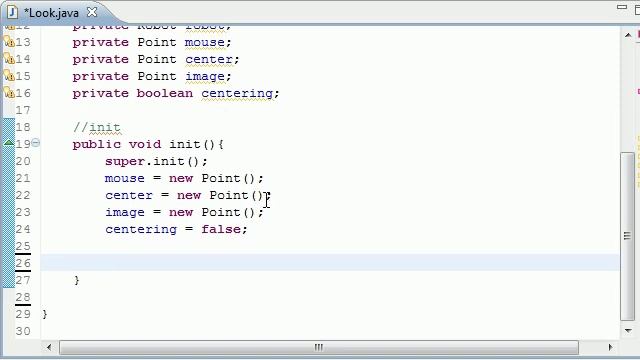The height and width of the screenshot is (360, 640).
Task: Click line number 30 in gutter
Action: [23, 331]
